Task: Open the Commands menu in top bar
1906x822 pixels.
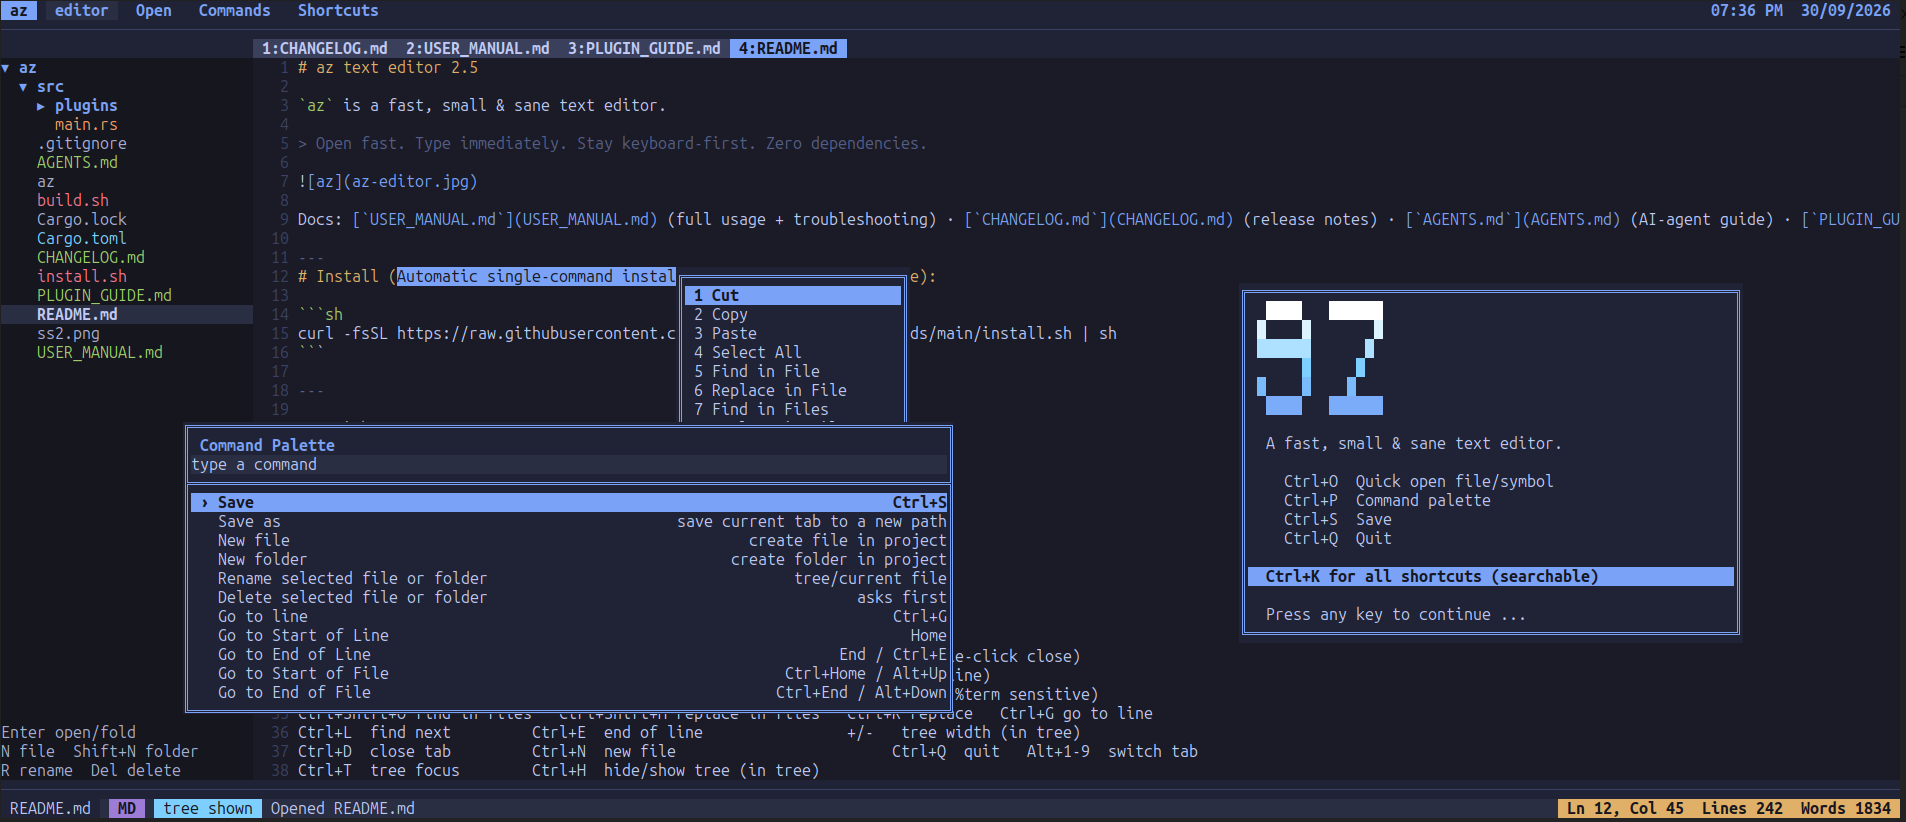Action: click(234, 10)
